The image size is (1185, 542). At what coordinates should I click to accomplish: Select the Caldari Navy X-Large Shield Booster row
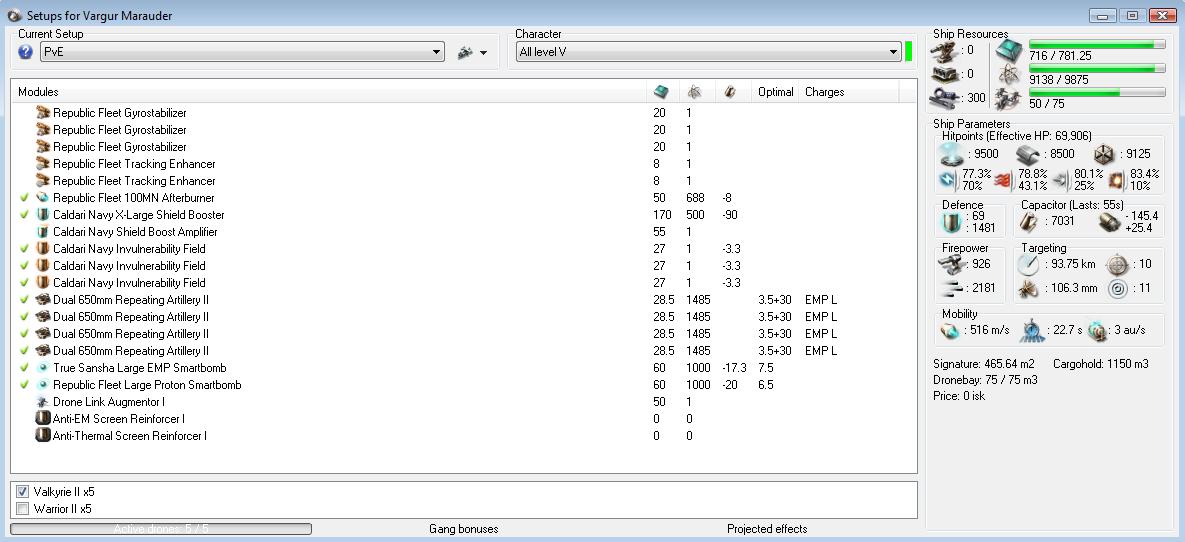tap(464, 215)
